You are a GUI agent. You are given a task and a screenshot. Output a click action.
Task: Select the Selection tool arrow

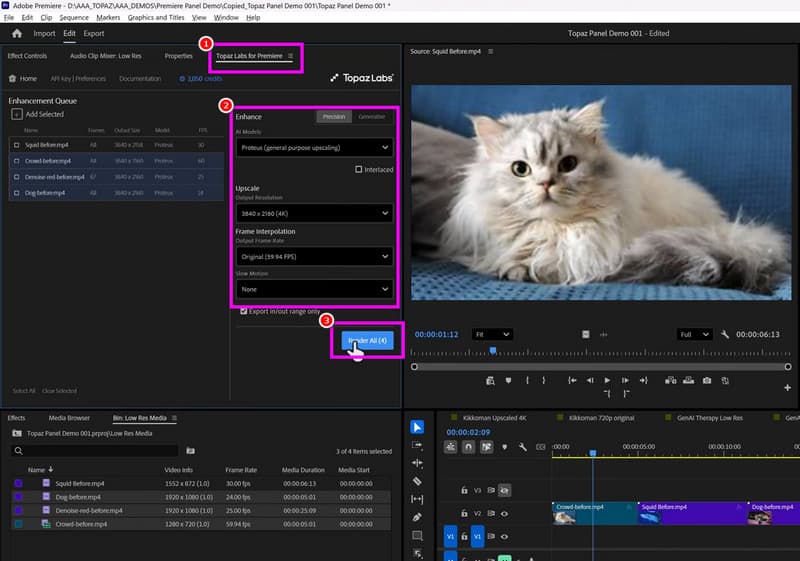tap(417, 427)
